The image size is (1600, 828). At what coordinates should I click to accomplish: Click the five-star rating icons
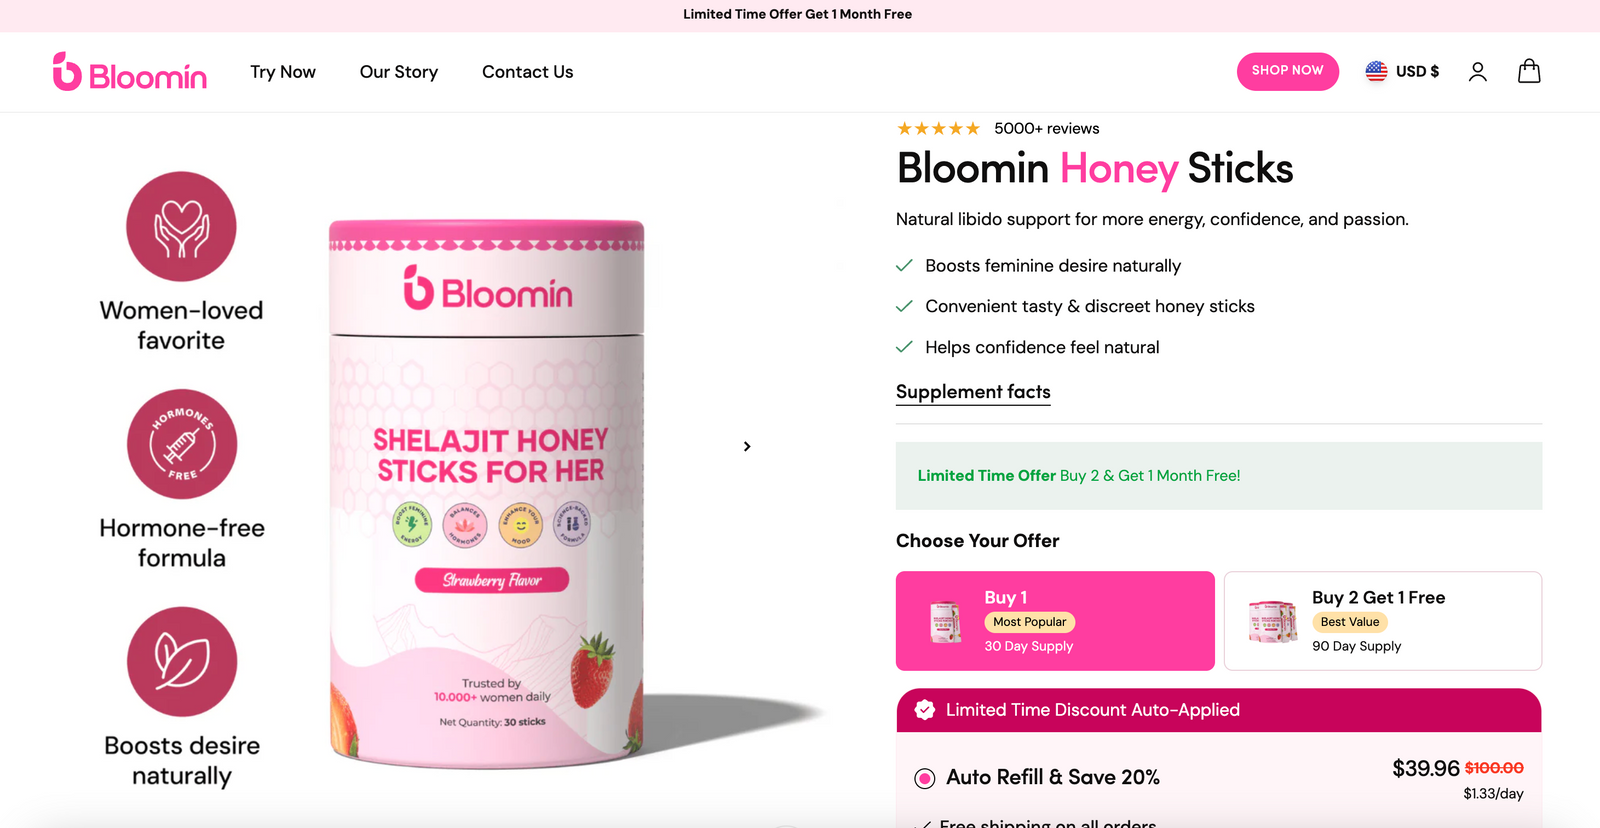(938, 128)
